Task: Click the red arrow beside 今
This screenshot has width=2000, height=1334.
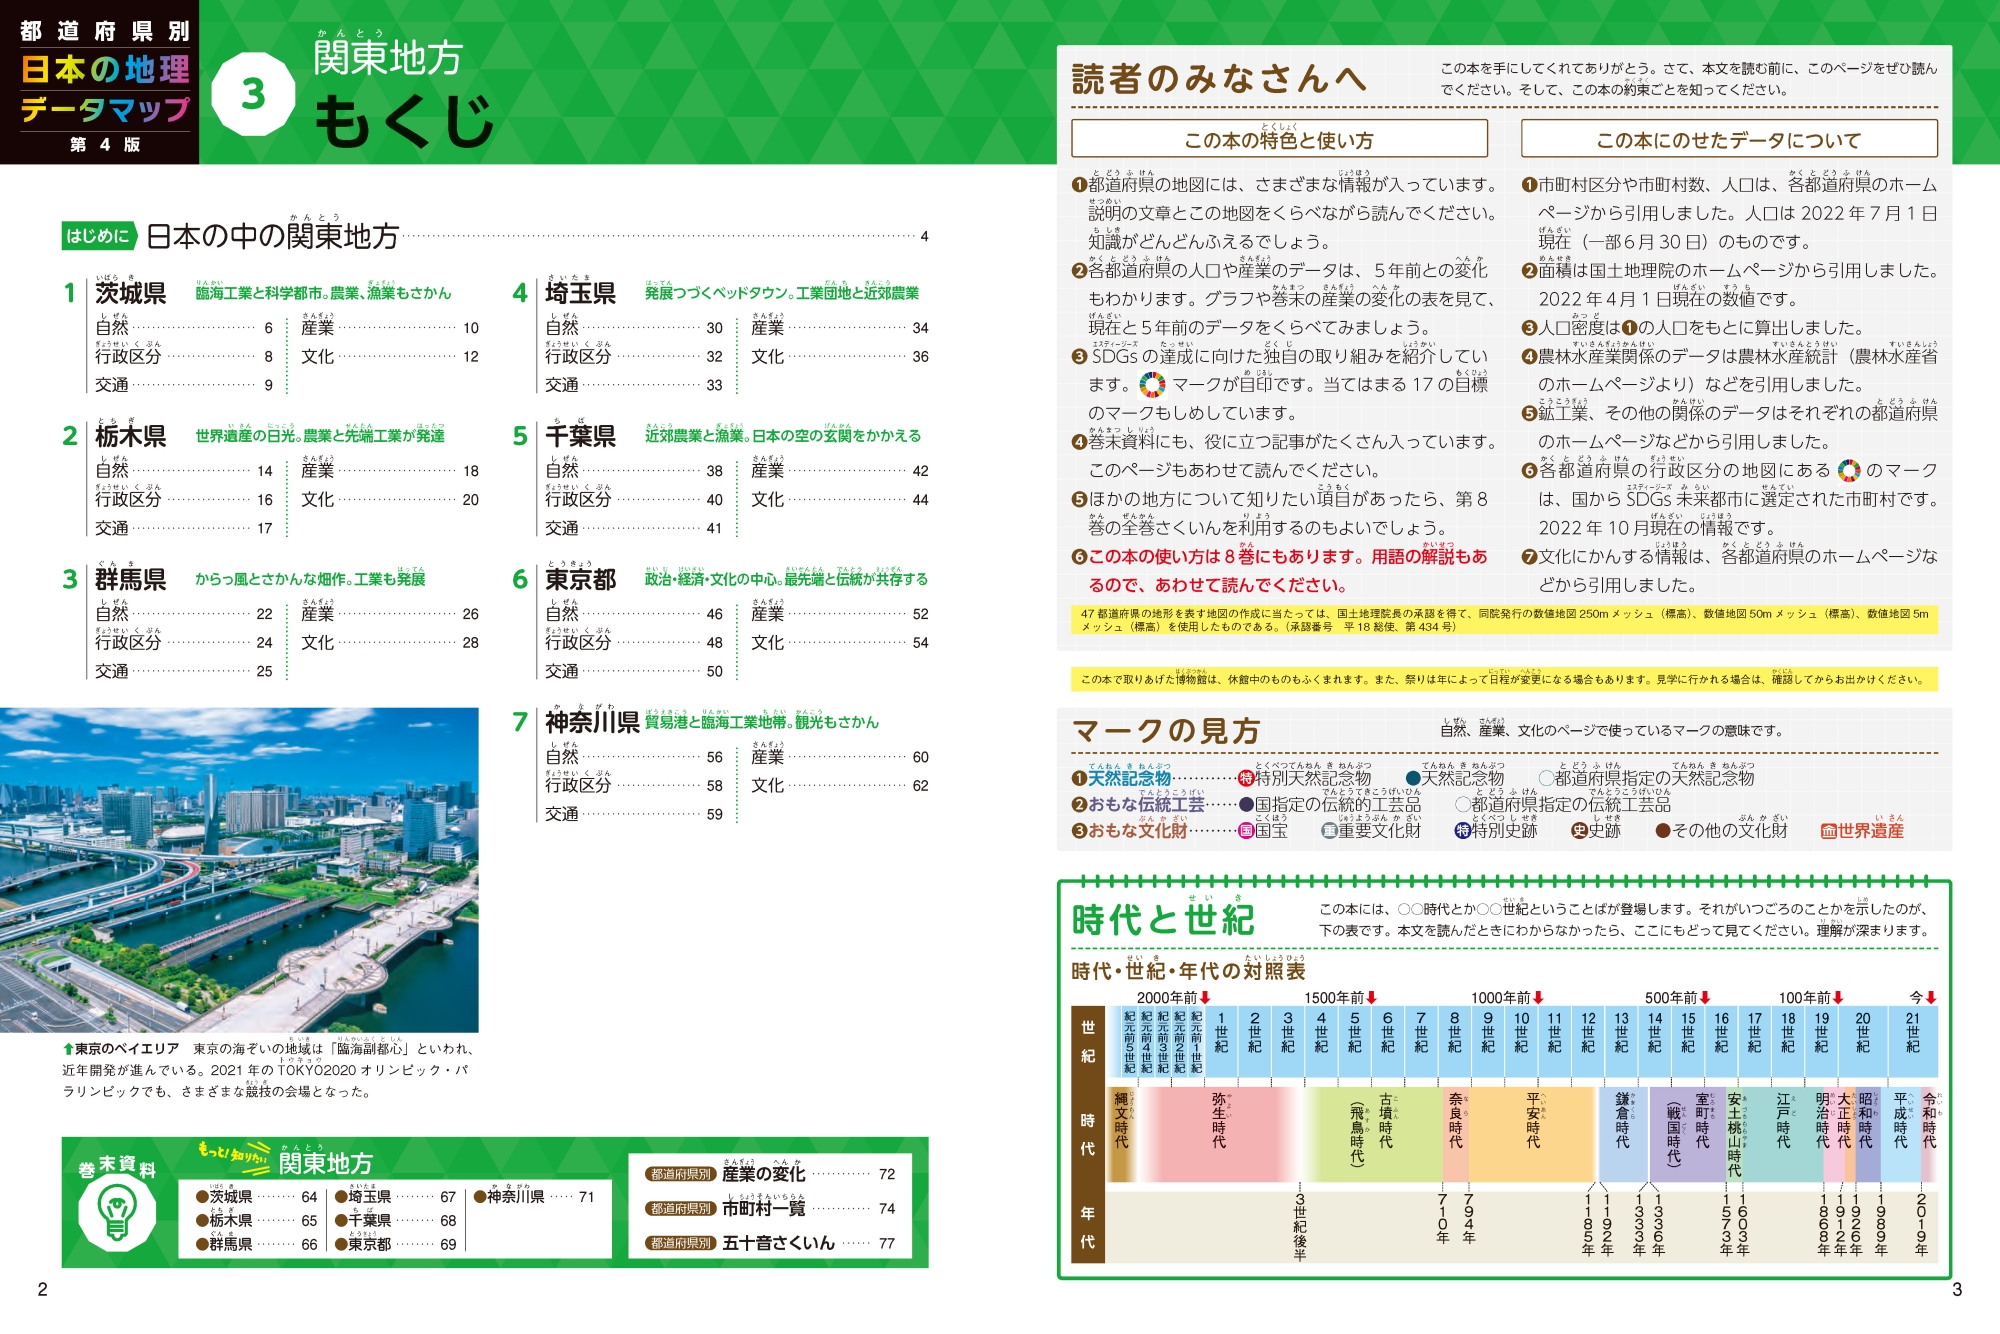Action: pyautogui.click(x=1931, y=997)
